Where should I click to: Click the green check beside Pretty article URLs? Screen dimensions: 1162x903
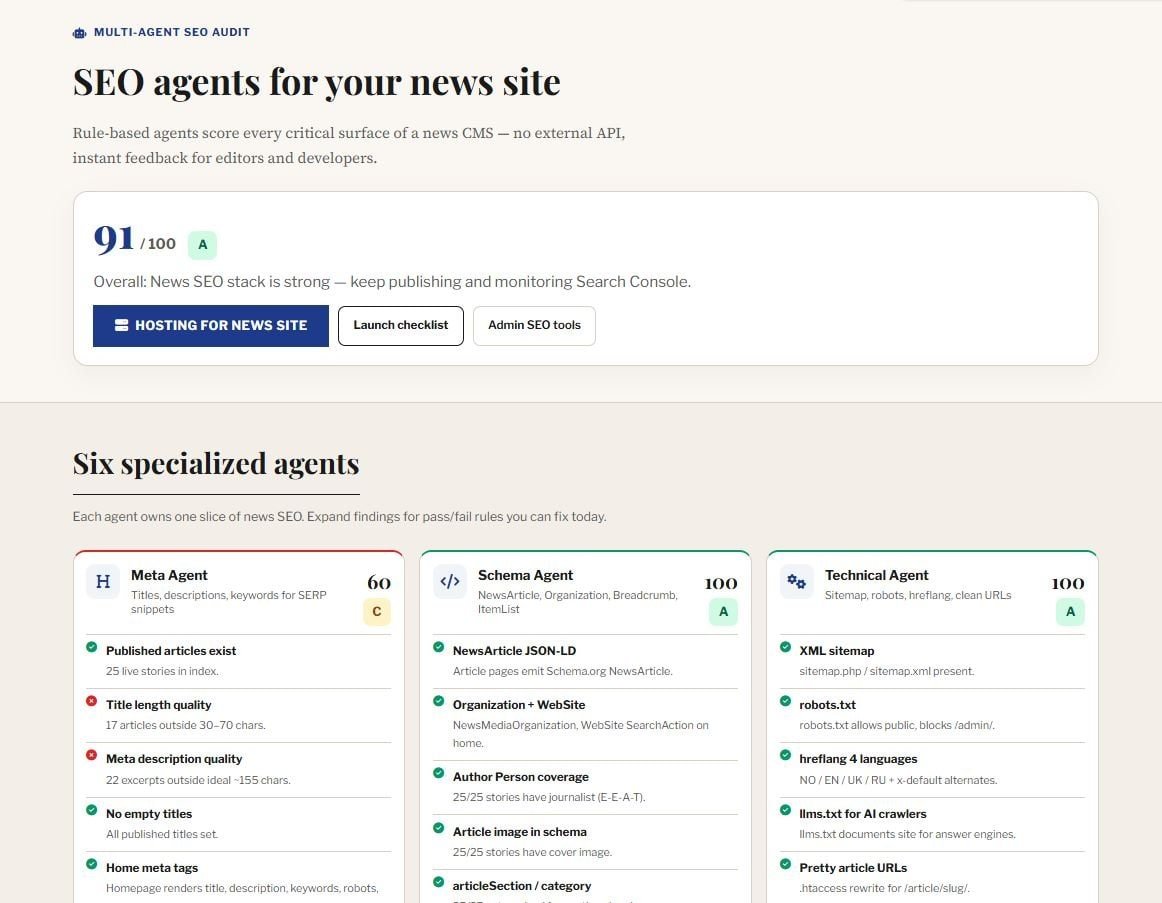[785, 864]
